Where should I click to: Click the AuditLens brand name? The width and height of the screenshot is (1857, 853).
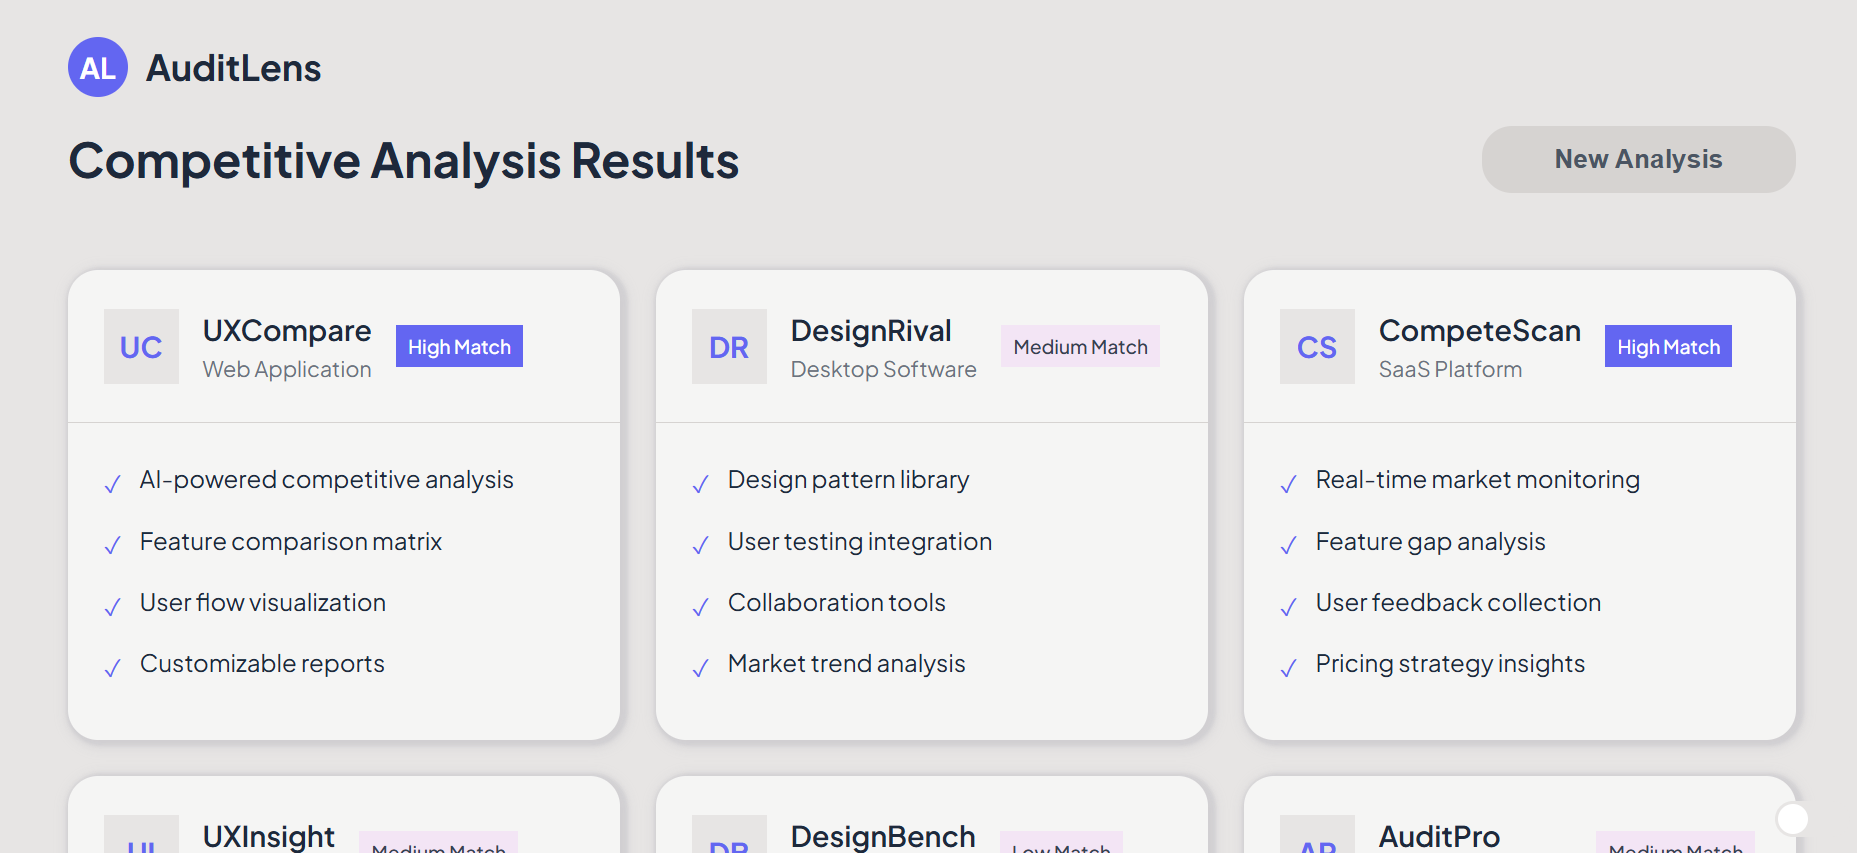(233, 68)
